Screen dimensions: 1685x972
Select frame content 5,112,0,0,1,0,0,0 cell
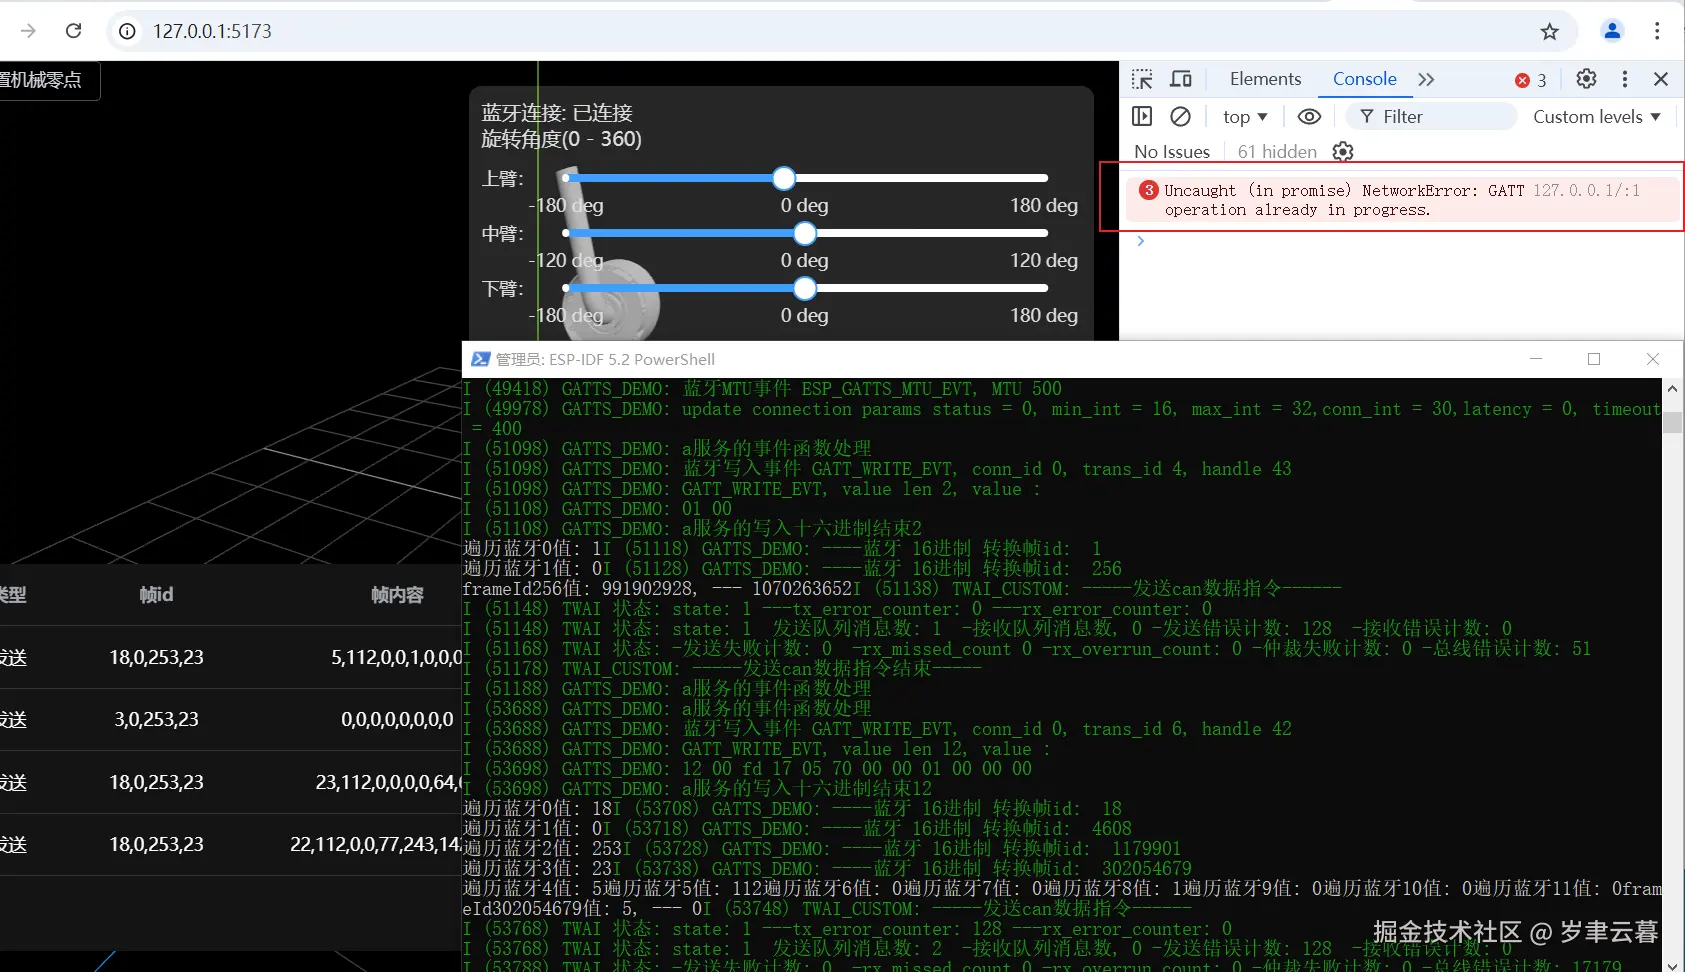click(x=396, y=657)
